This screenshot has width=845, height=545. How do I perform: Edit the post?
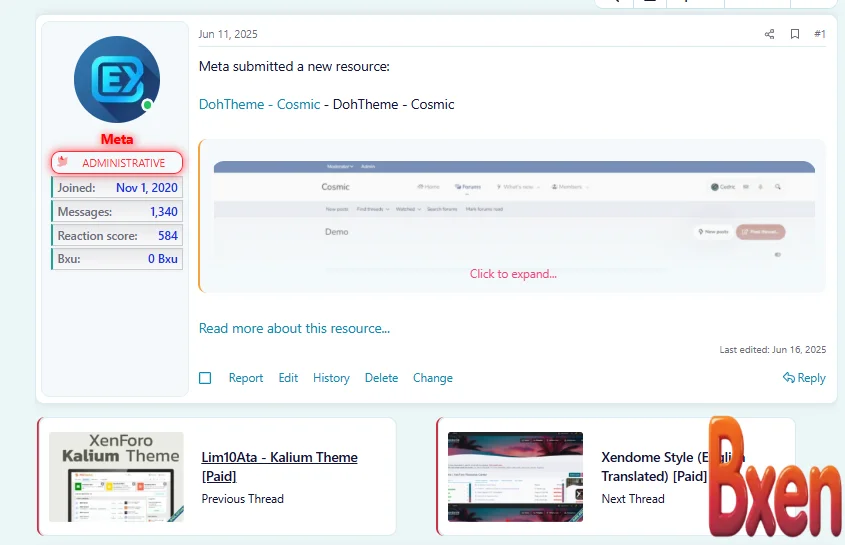288,378
